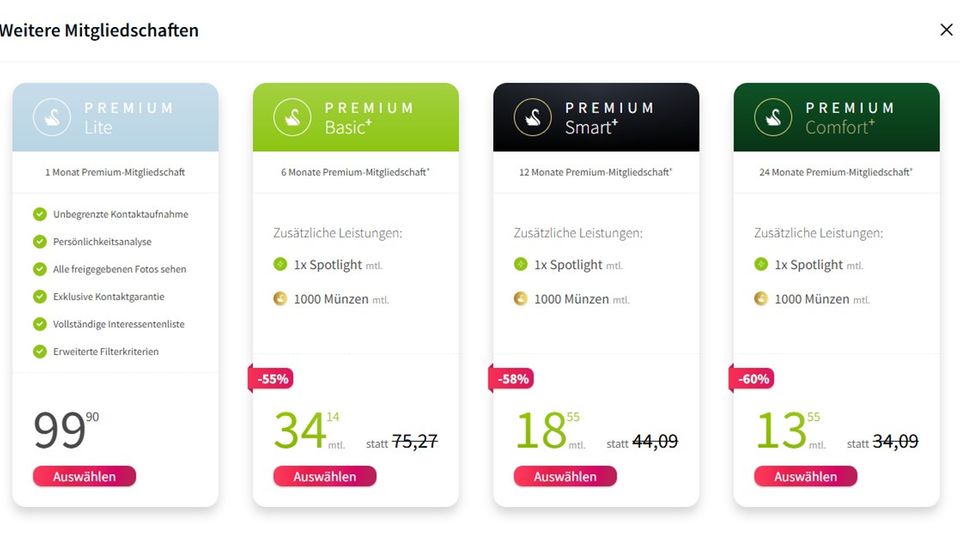Click the swan logo on Premium Lite
This screenshot has width=960, height=540.
52,117
